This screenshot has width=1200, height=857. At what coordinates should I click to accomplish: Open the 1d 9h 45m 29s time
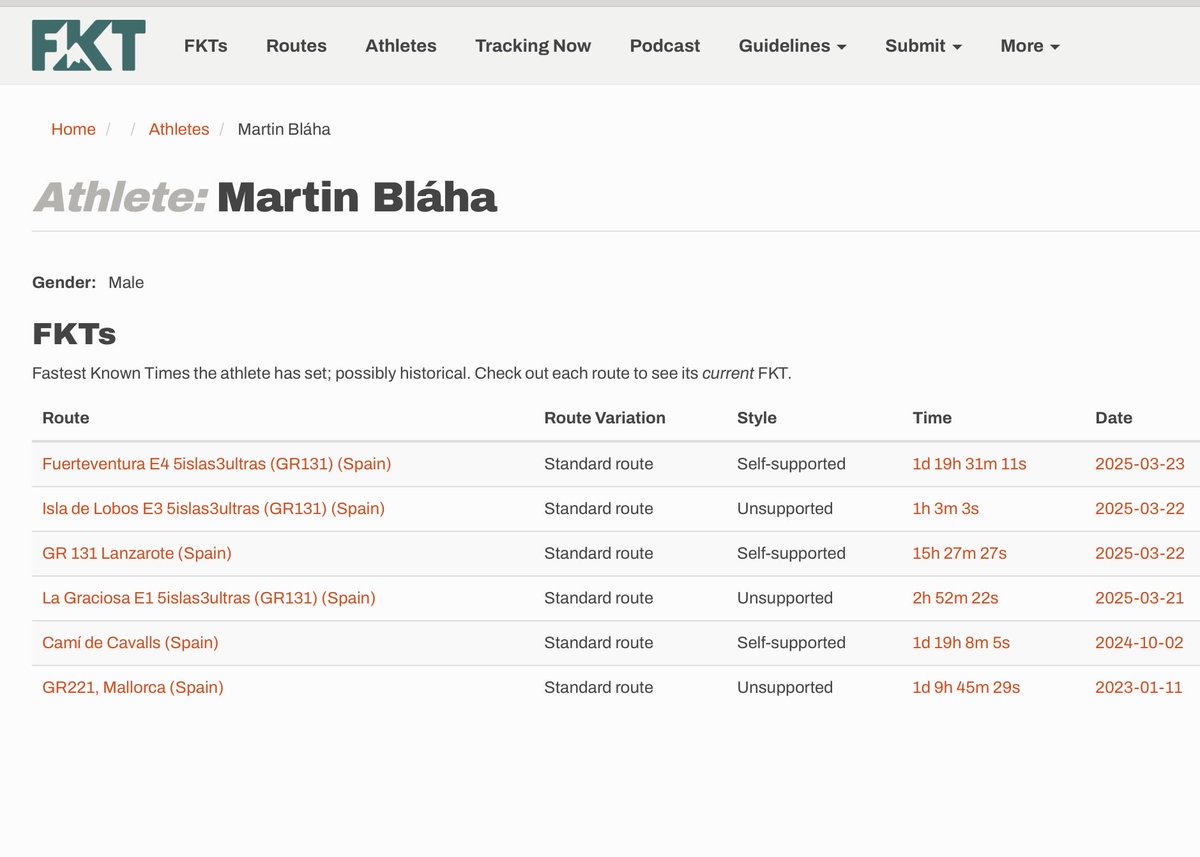point(966,687)
